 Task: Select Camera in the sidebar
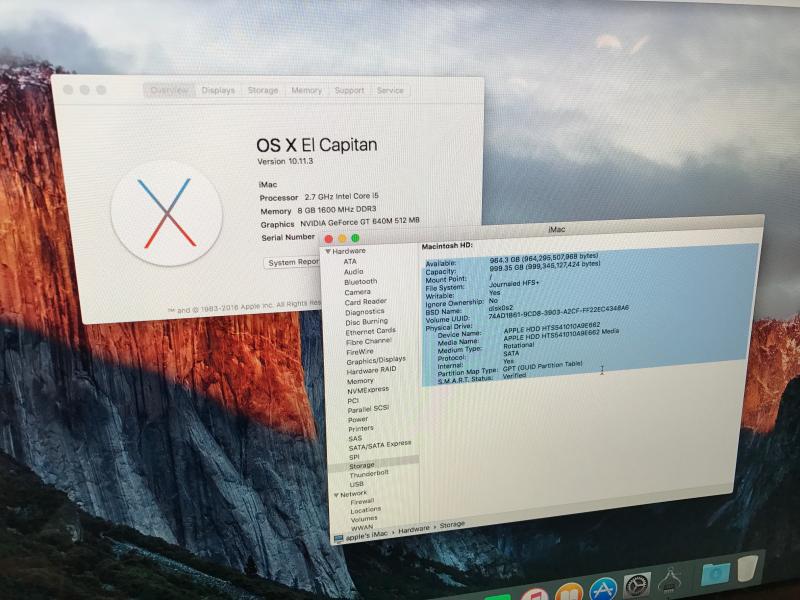(x=357, y=292)
